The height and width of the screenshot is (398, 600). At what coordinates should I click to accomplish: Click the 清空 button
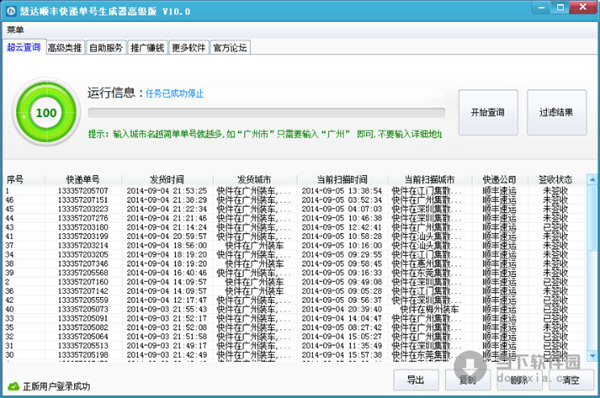[x=571, y=380]
